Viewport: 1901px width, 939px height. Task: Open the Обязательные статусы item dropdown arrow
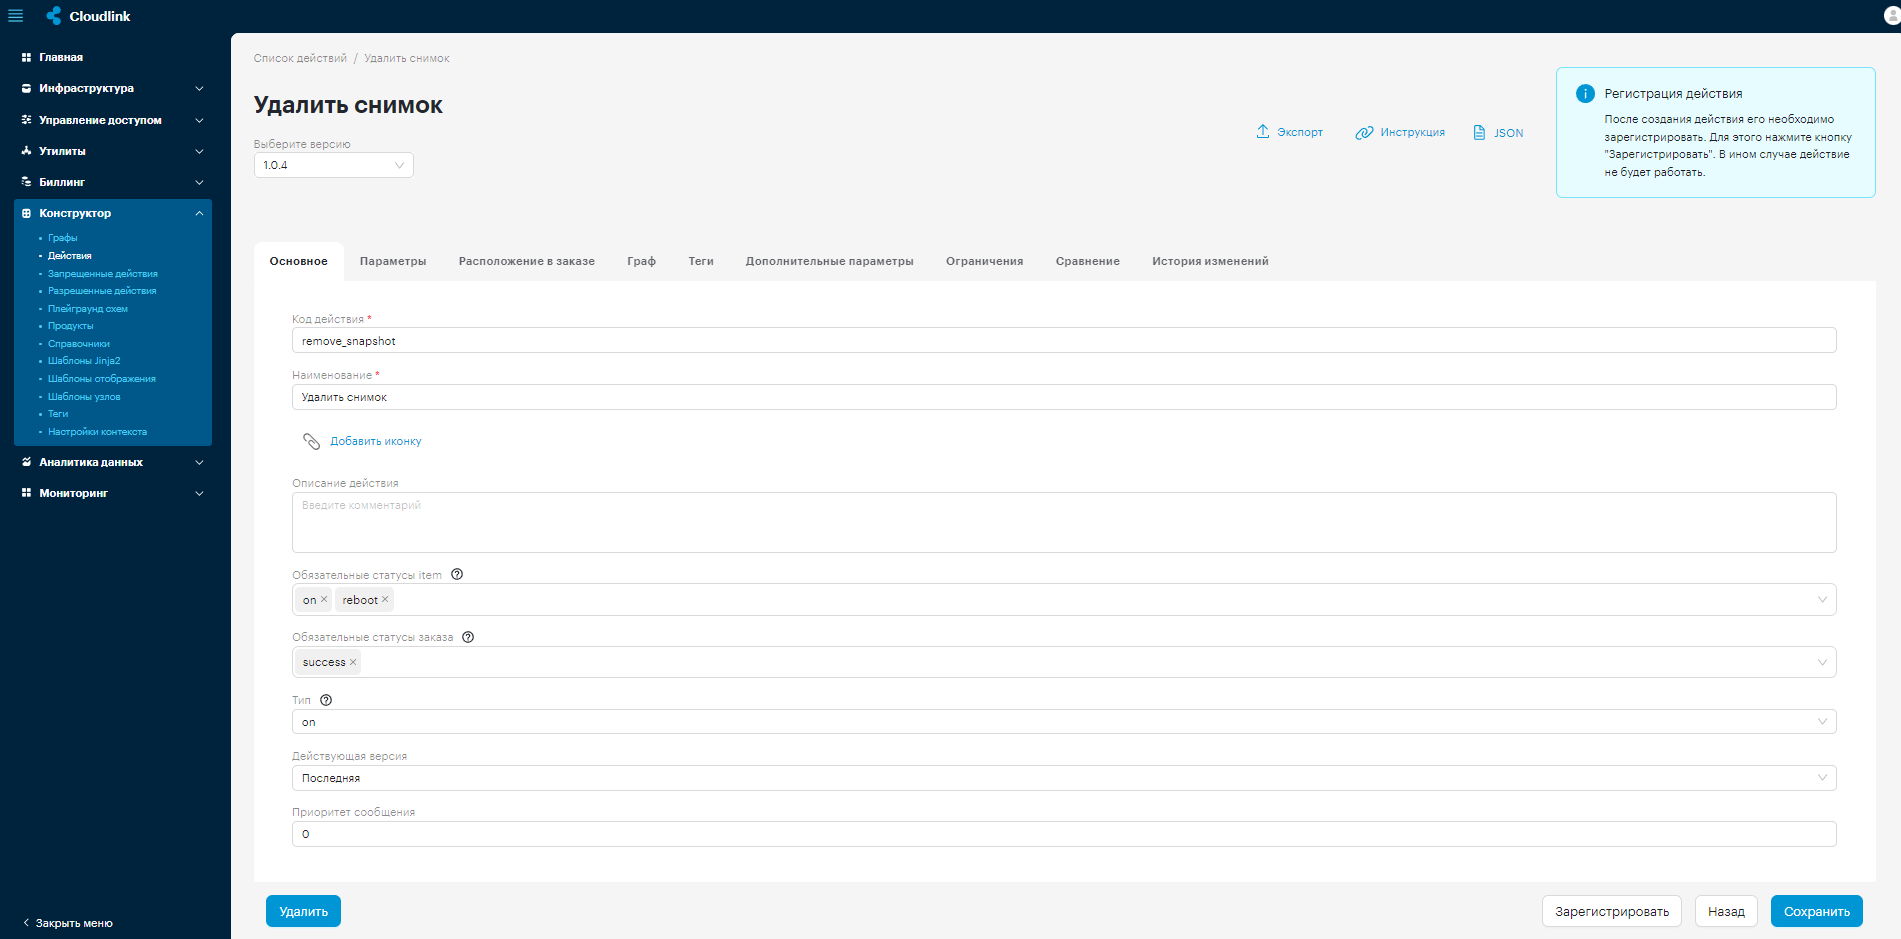coord(1822,600)
